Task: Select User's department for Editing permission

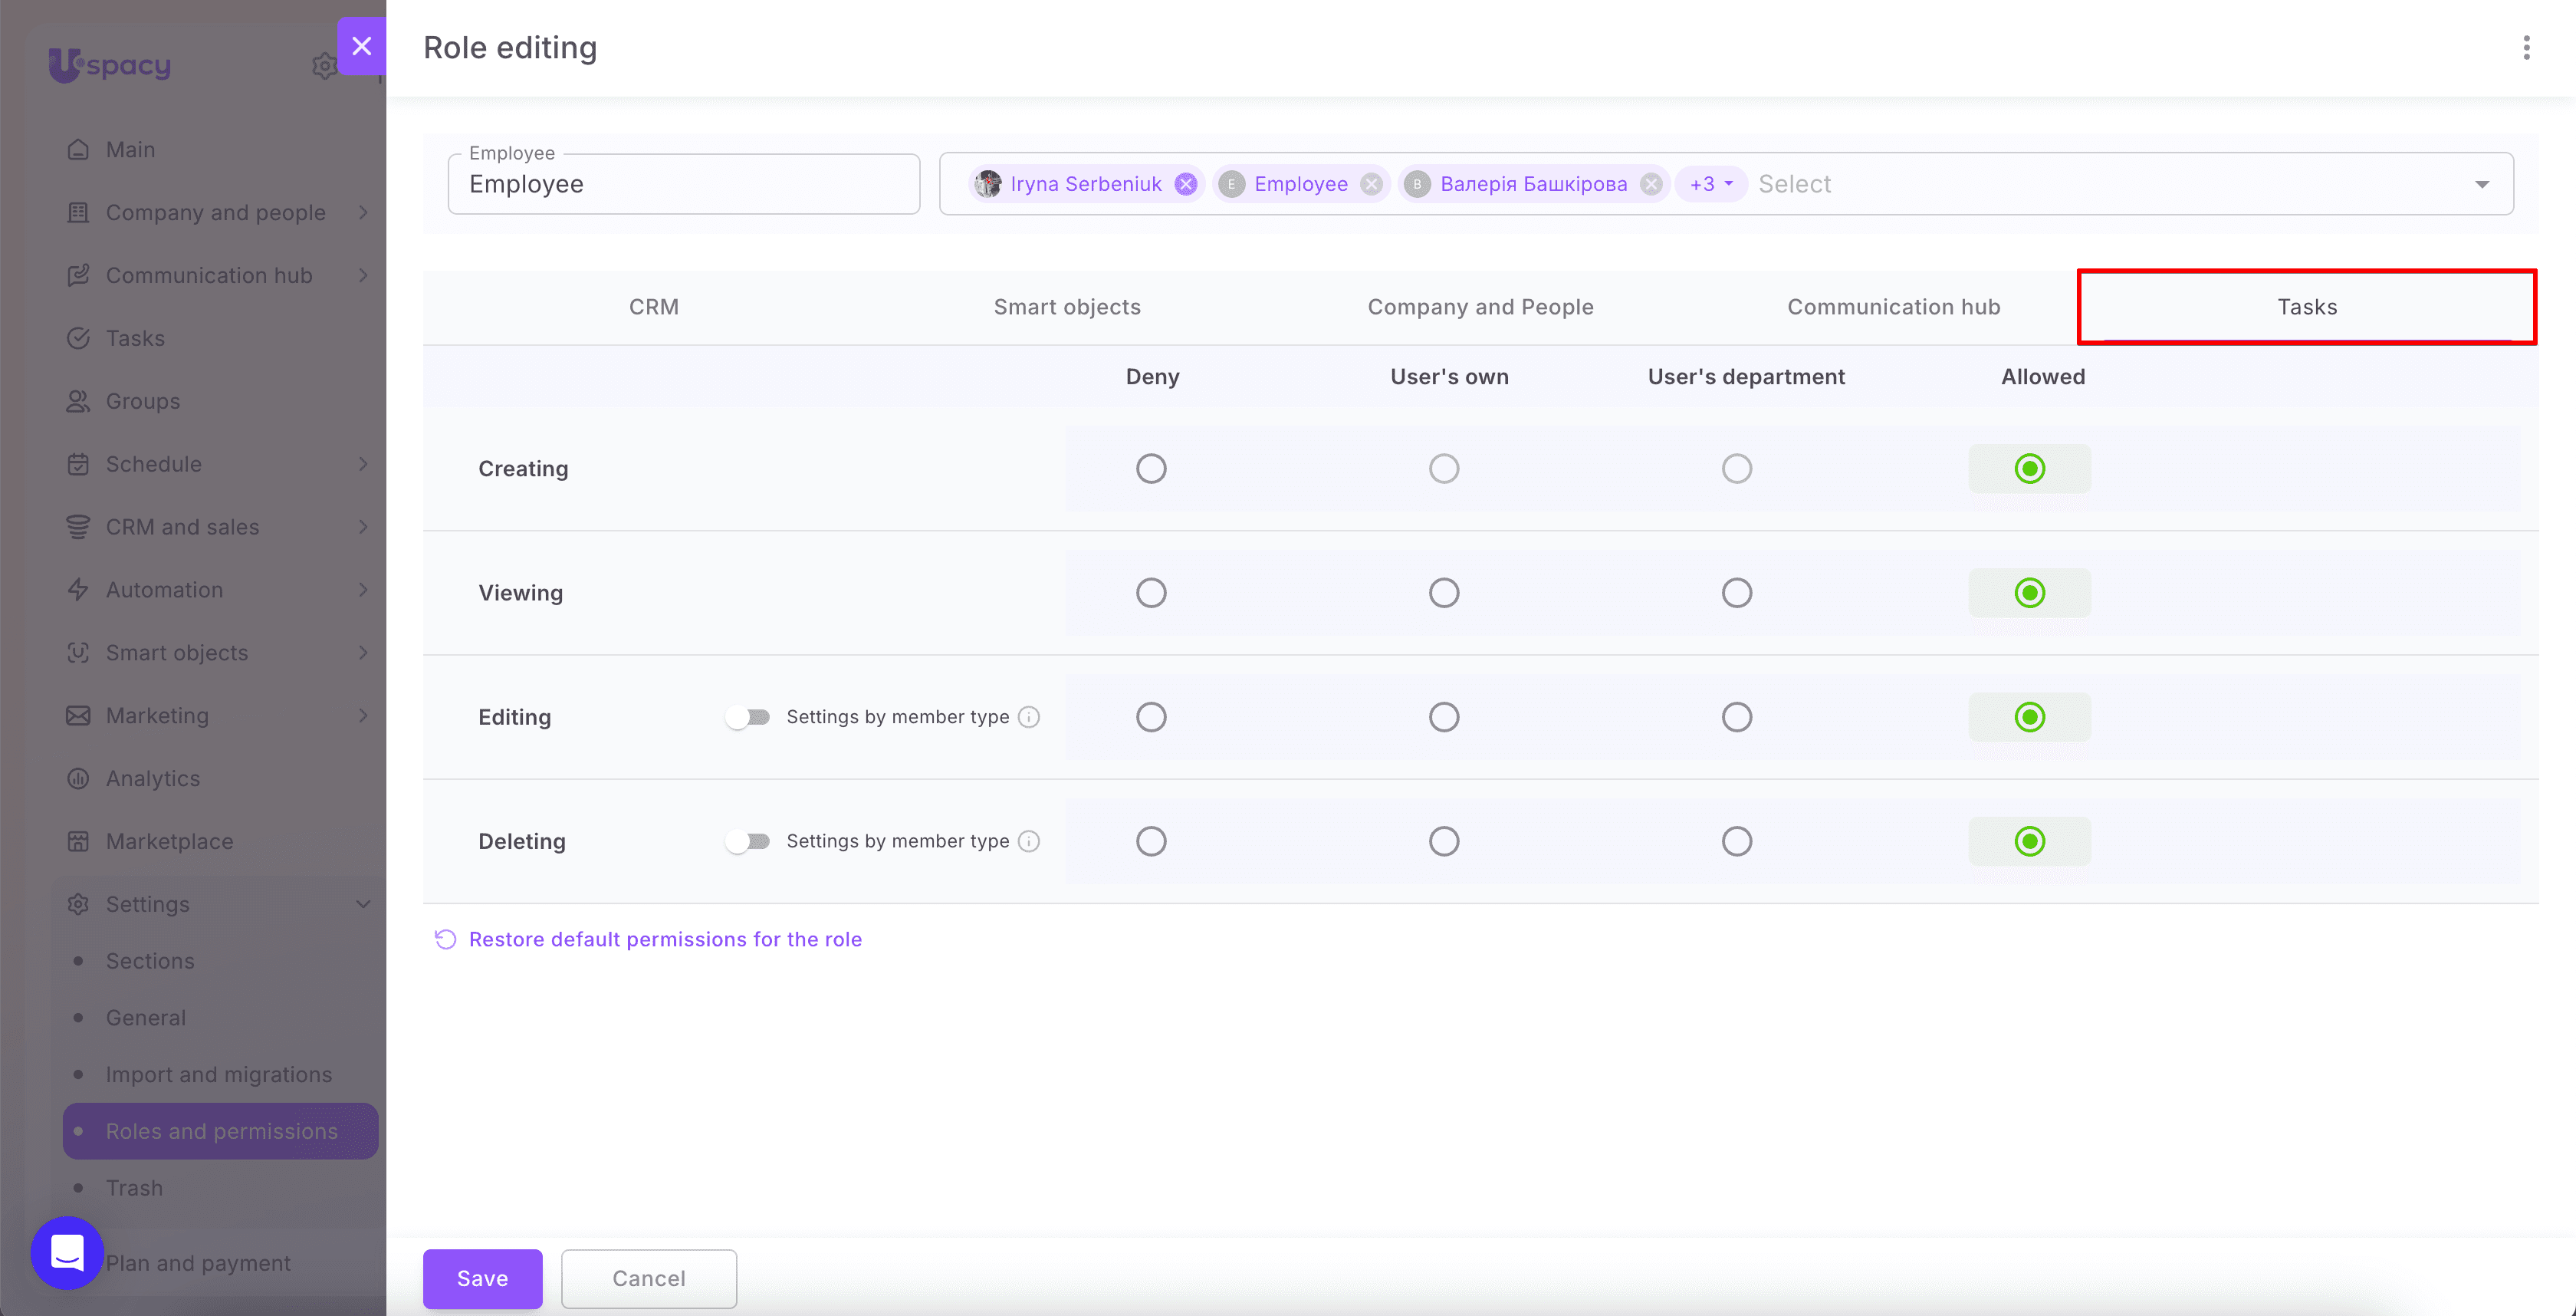Action: 1737,717
